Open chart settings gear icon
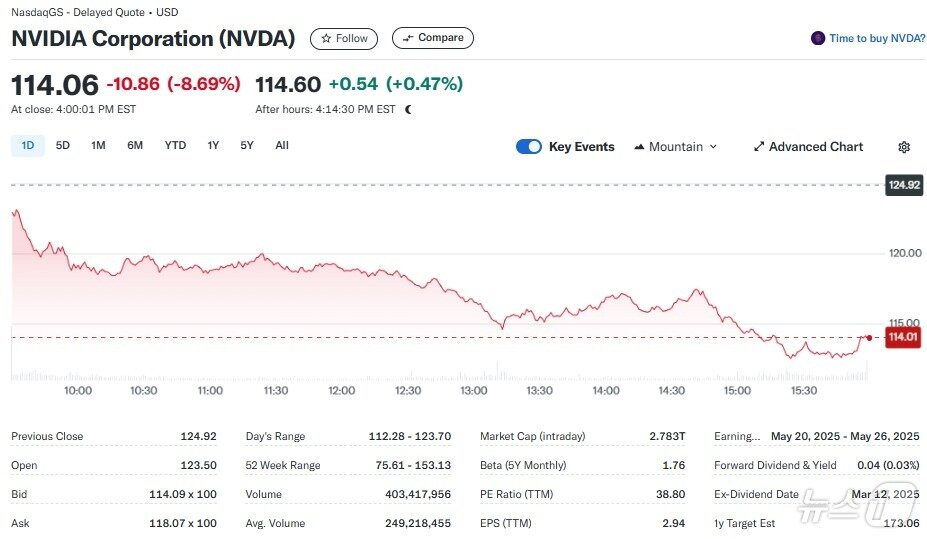 904,147
